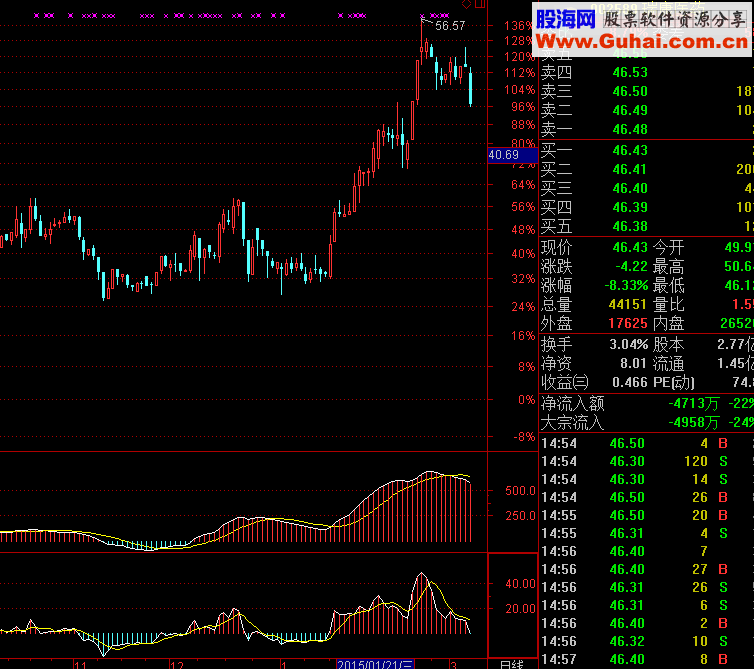The image size is (754, 669).
Task: Click the red panel-layout icon beside the diamond
Action: (x=480, y=4)
